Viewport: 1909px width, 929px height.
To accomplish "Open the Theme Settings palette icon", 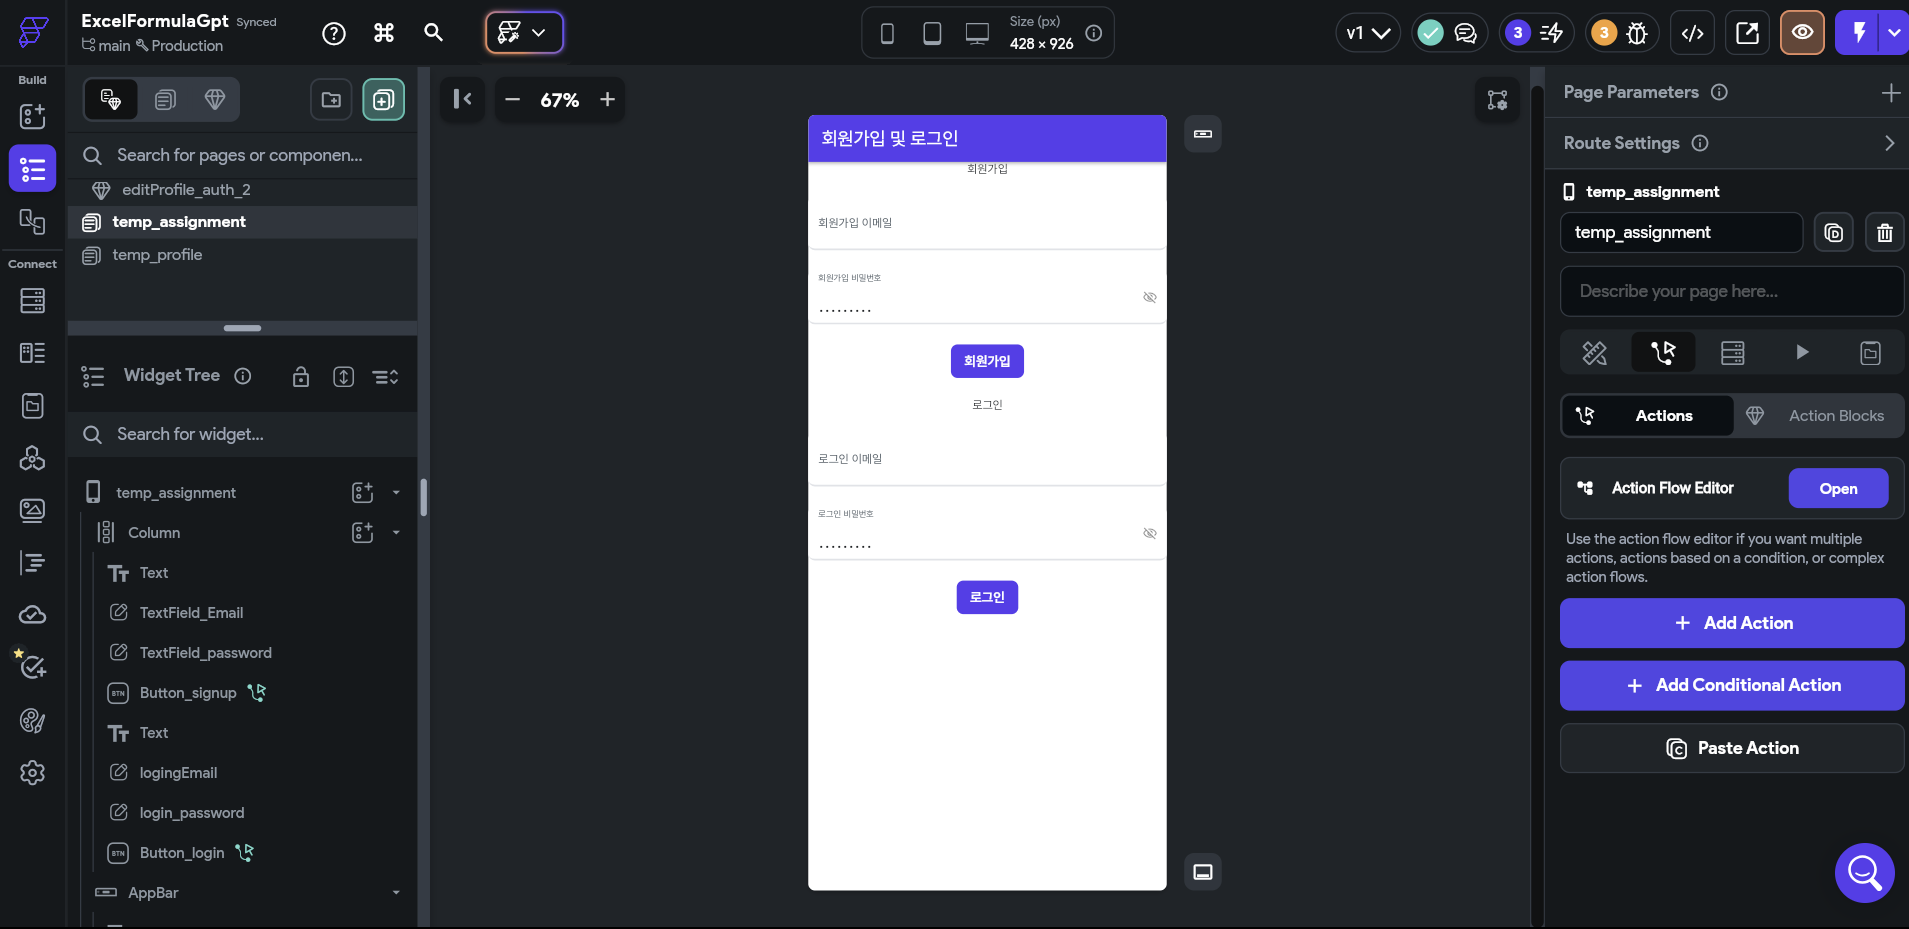I will [33, 720].
